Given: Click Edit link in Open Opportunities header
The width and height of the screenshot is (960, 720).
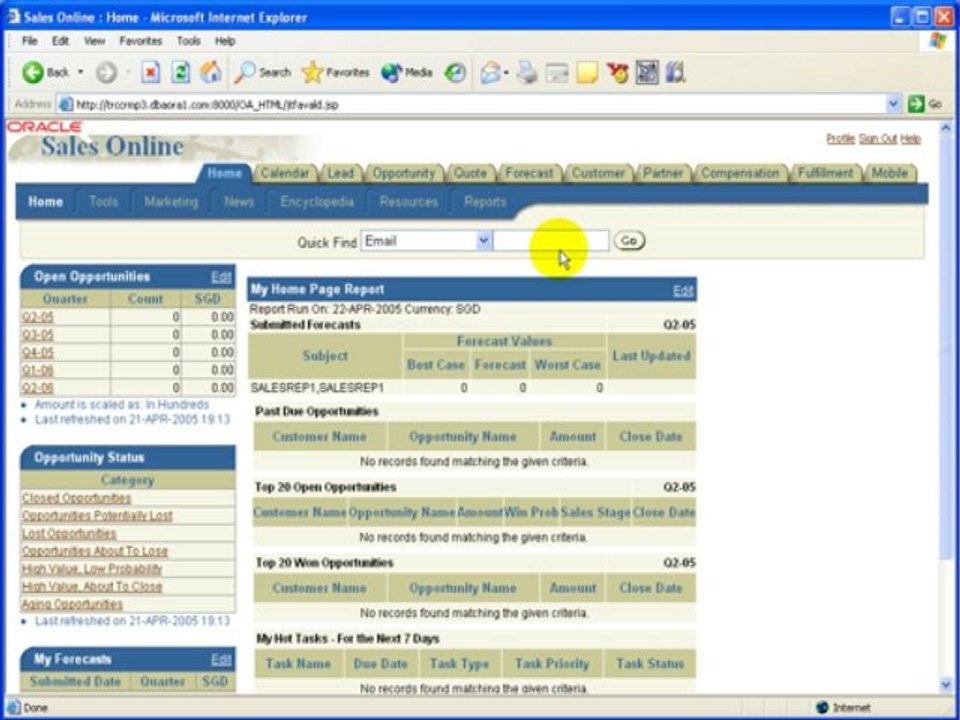Looking at the screenshot, I should (x=221, y=277).
